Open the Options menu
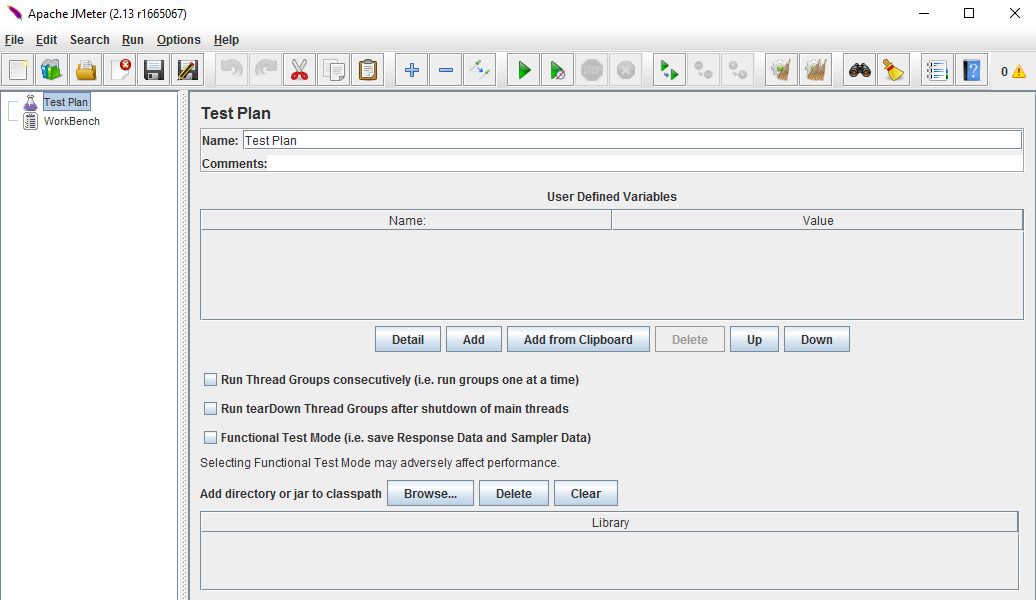Viewport: 1036px width, 600px height. tap(178, 40)
